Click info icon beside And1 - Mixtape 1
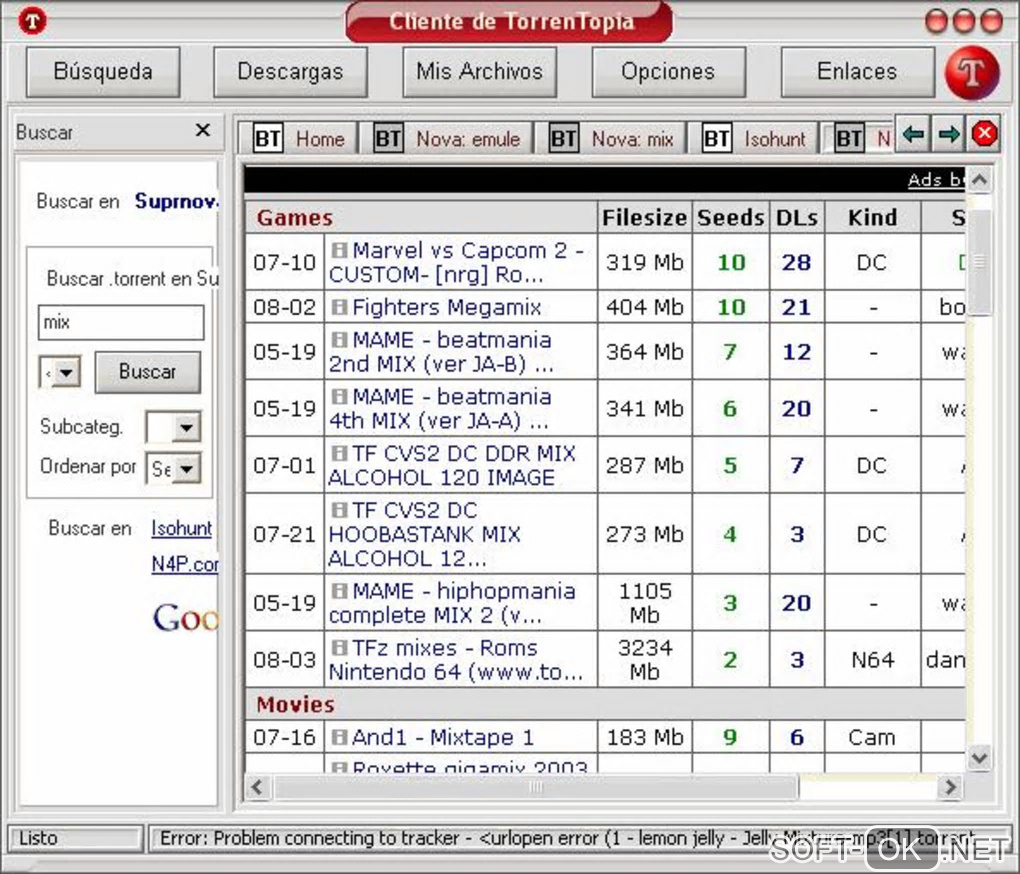The image size is (1020, 874). coord(339,737)
